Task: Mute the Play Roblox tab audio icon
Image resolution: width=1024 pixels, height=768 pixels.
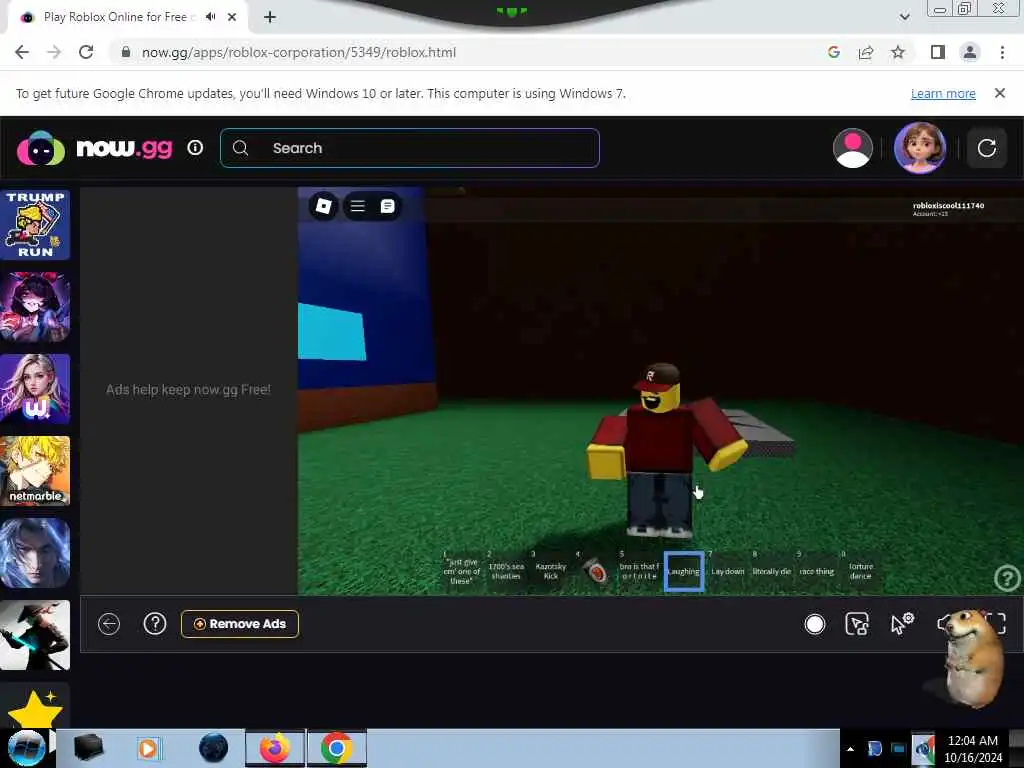Action: (210, 17)
